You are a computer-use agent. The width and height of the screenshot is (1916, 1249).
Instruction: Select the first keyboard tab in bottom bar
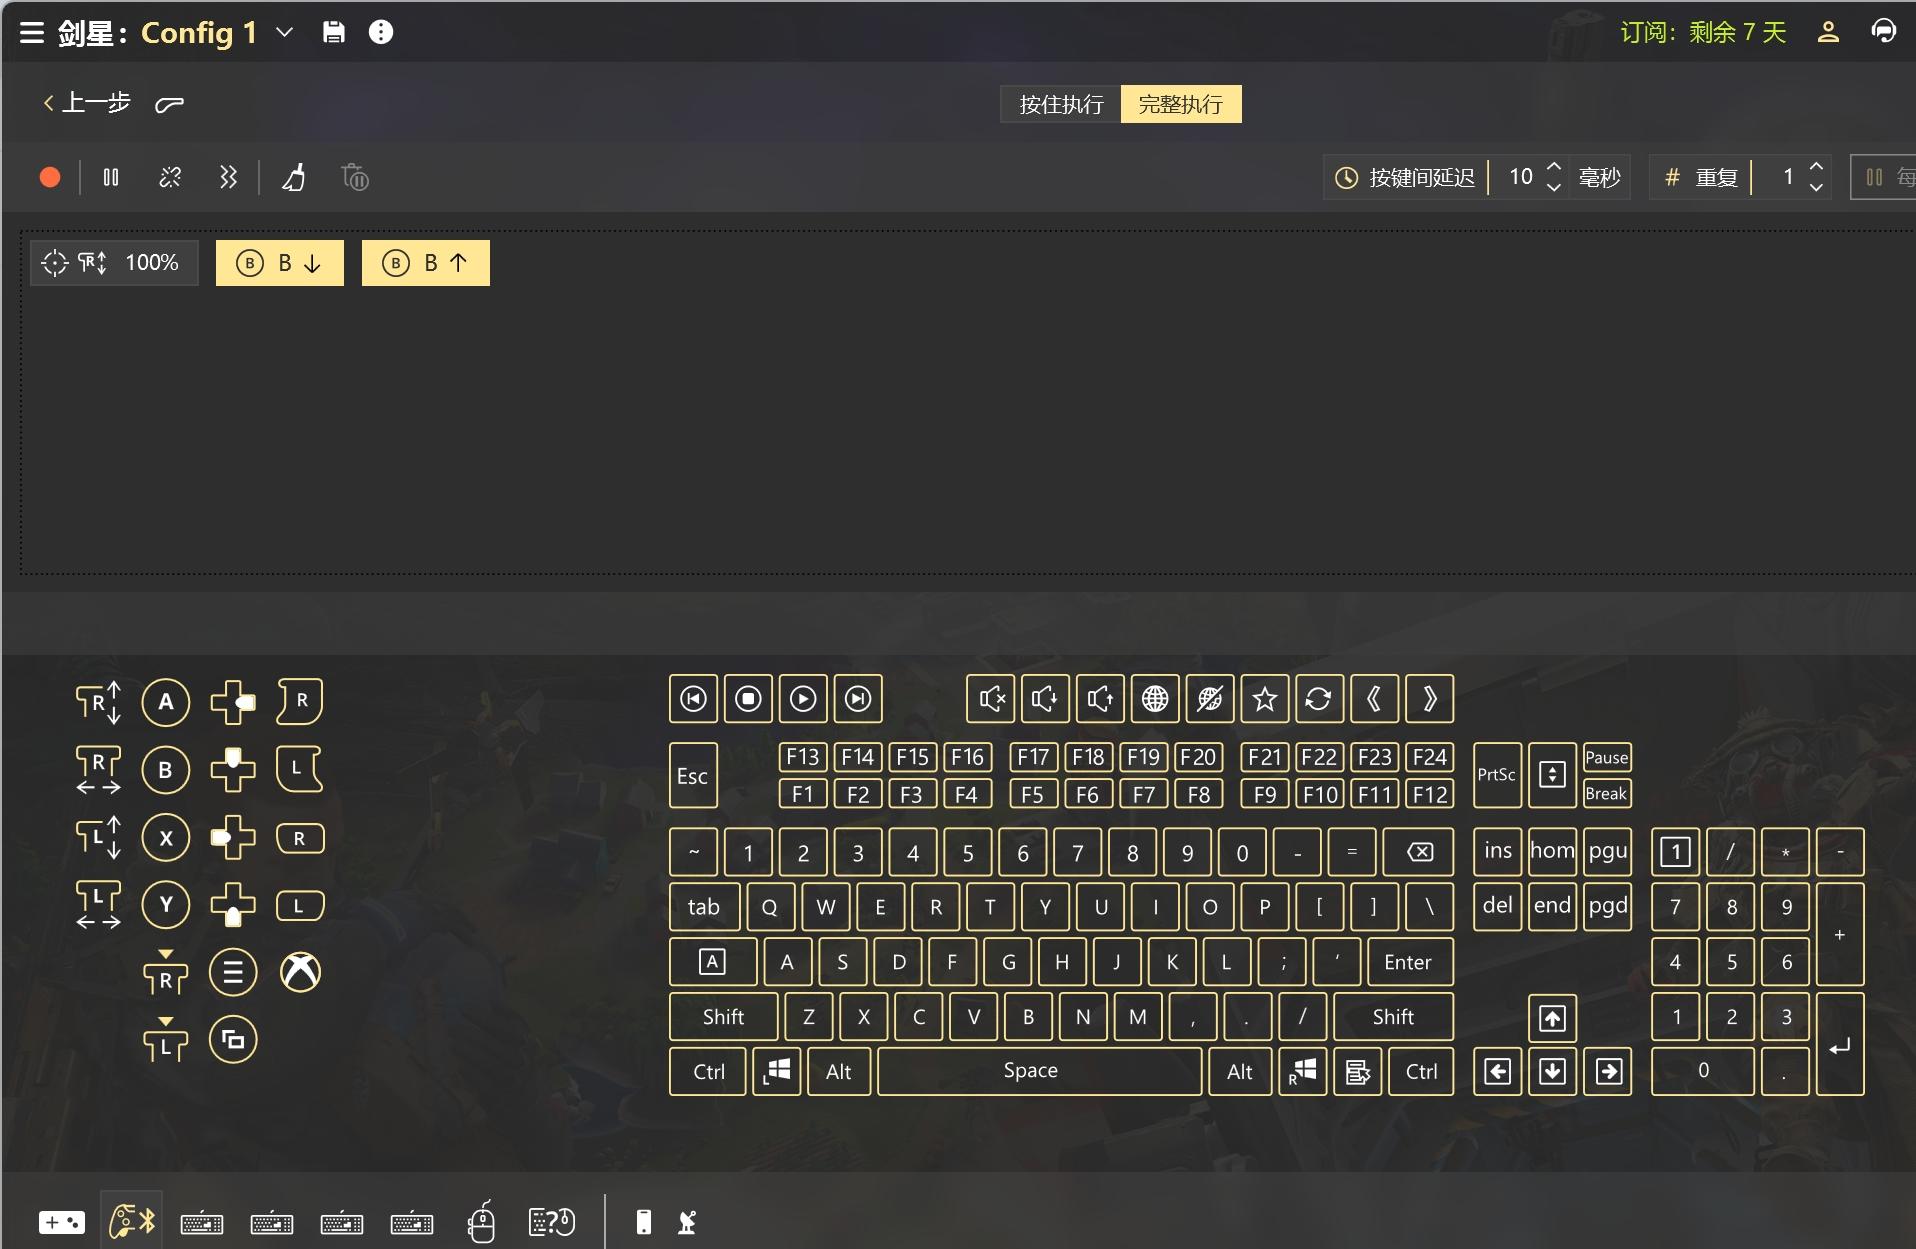[x=202, y=1223]
